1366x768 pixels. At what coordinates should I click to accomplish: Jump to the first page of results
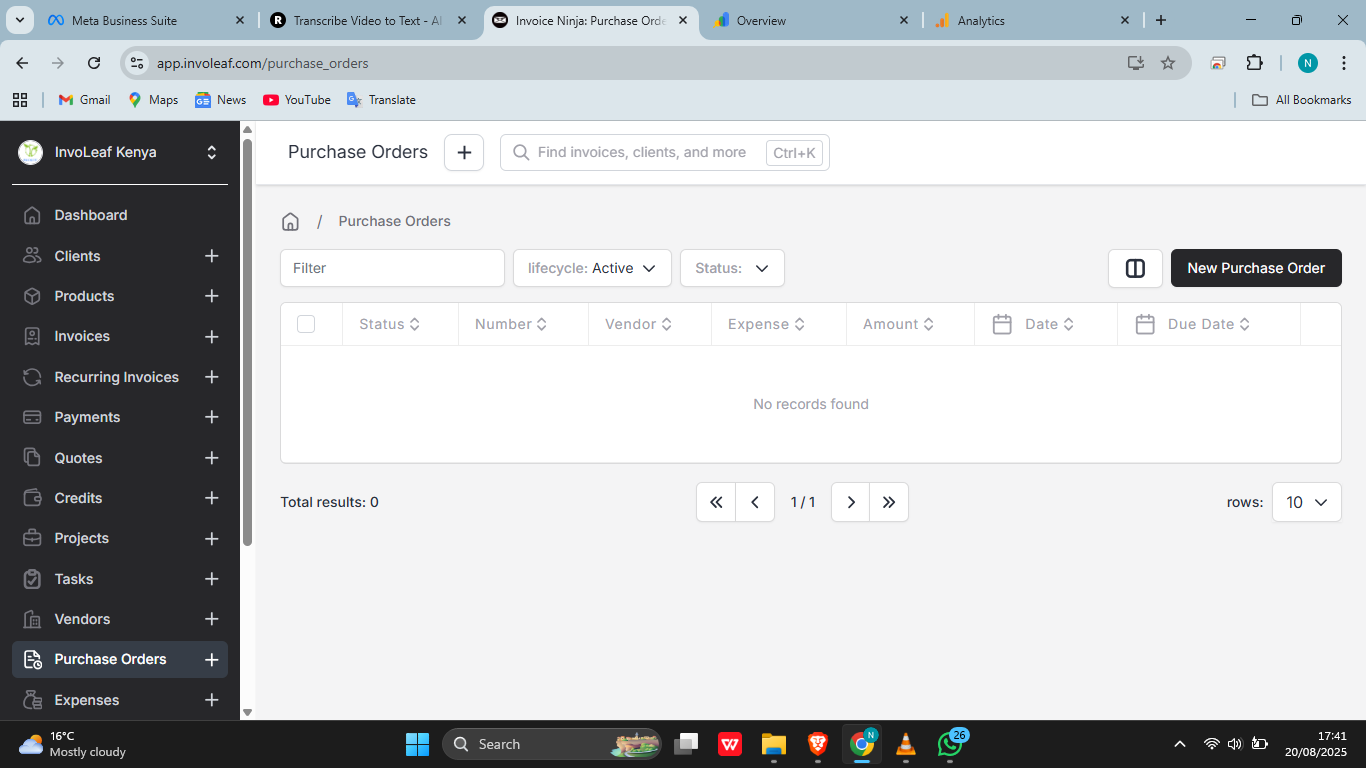tap(716, 502)
